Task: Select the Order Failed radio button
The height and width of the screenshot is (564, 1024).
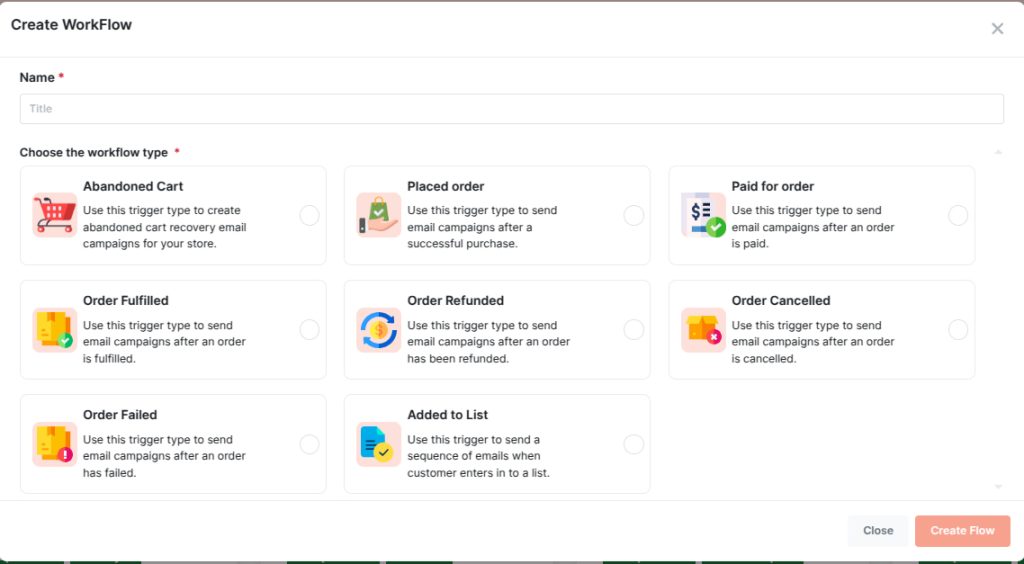Action: (x=310, y=445)
